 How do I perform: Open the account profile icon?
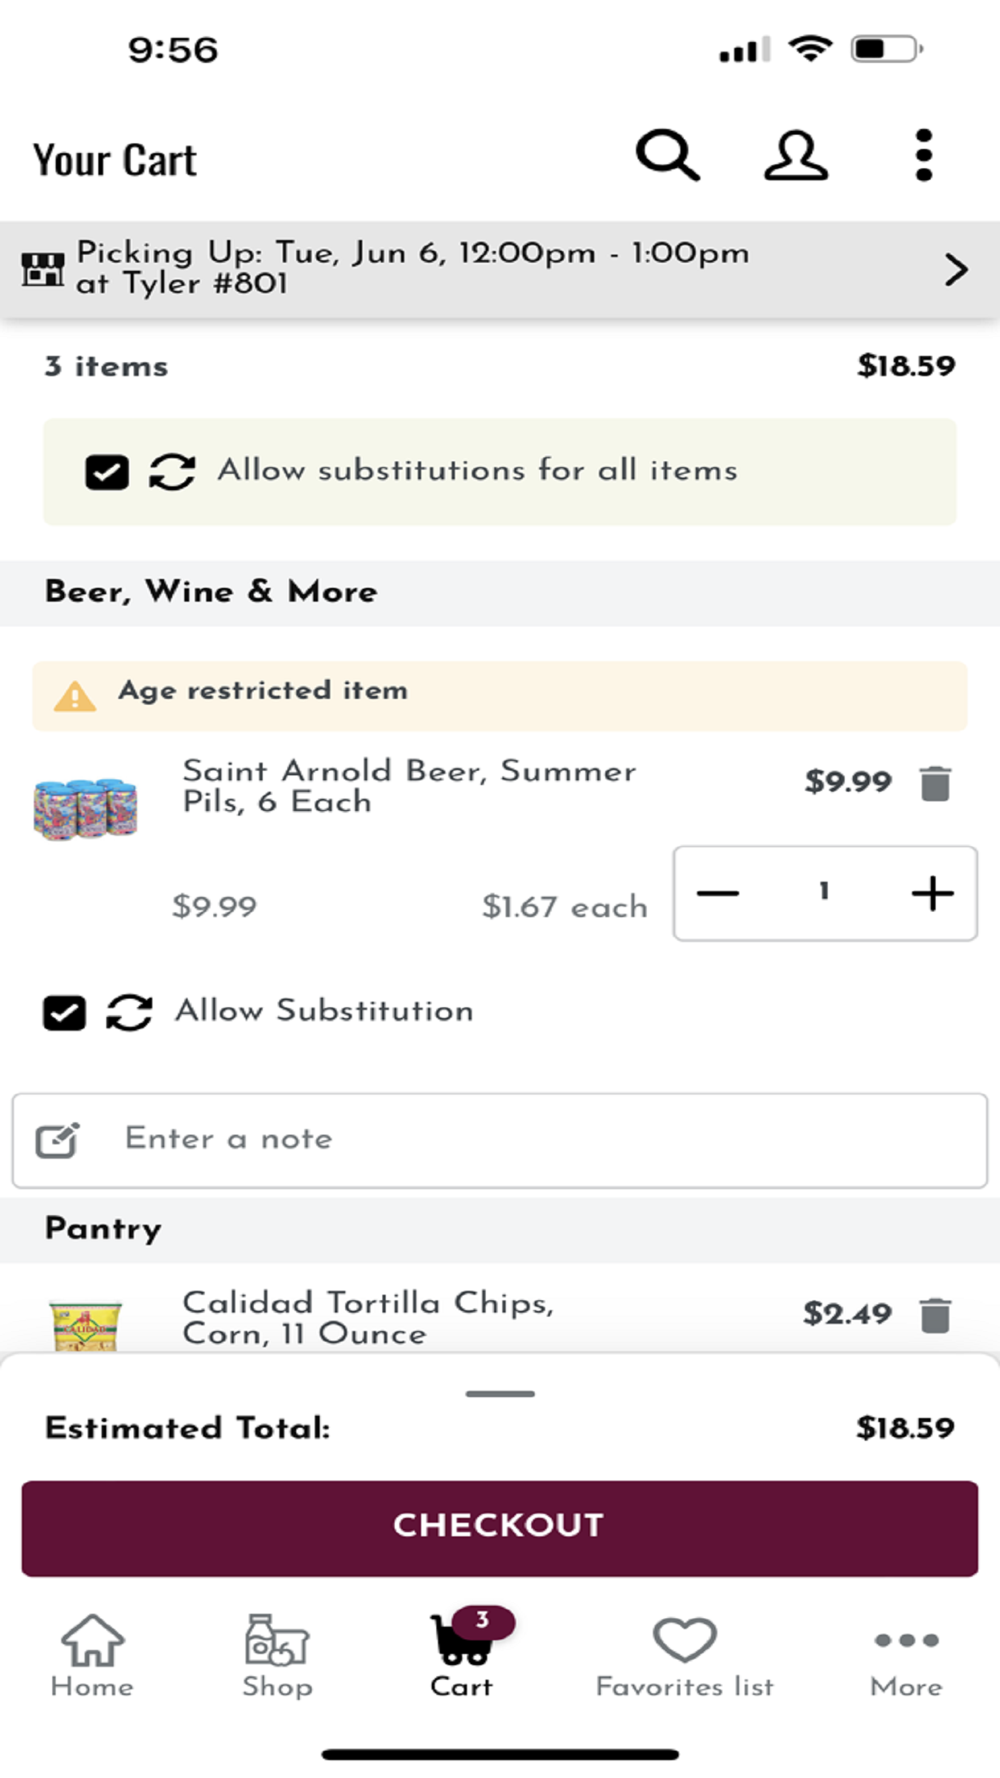pos(796,156)
